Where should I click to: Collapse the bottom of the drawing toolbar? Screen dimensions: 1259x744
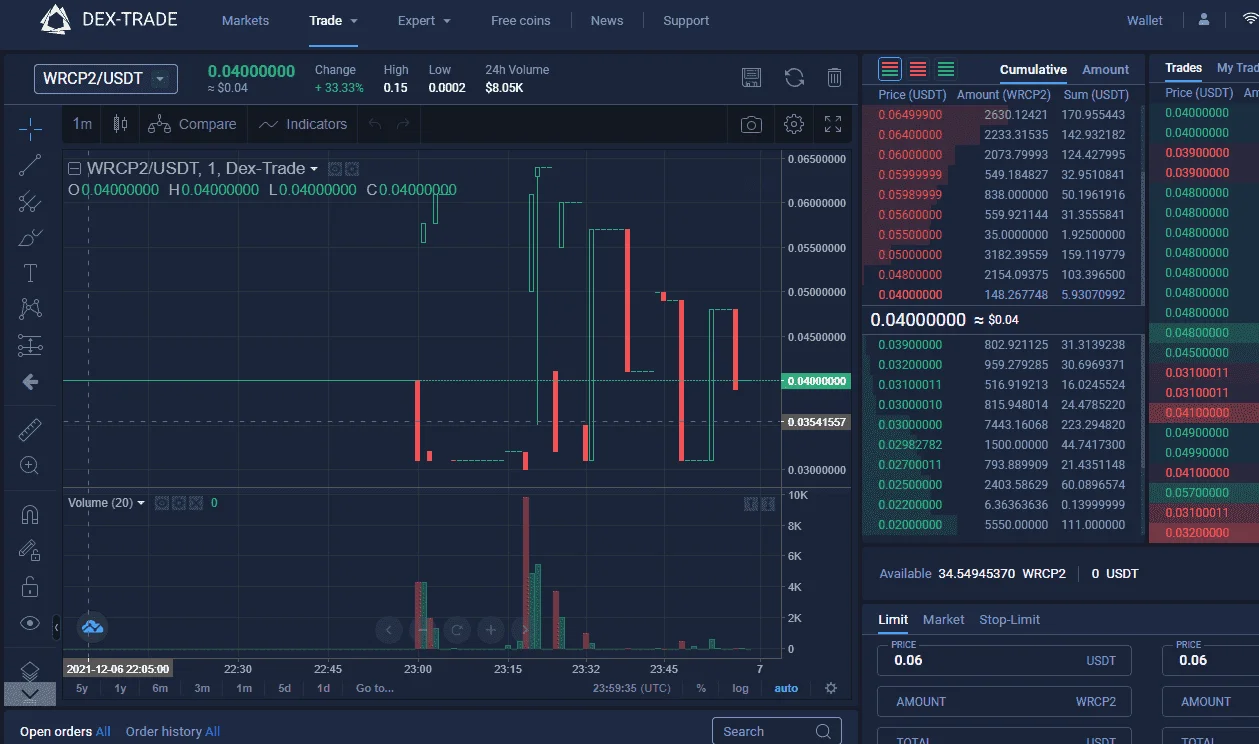[30, 693]
